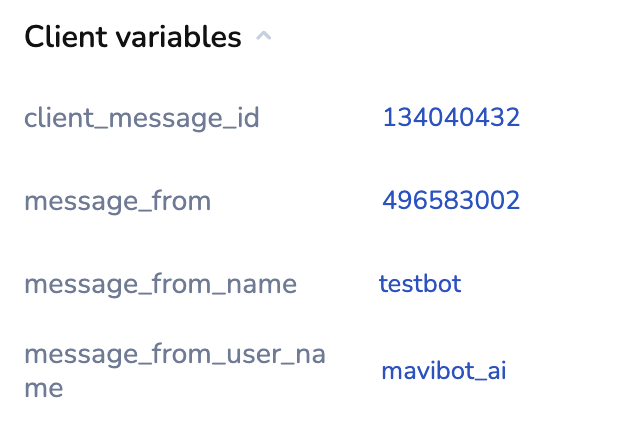Screen dimensions: 620x426
Task: Click the blue text beside message_from_name
Action: (420, 284)
